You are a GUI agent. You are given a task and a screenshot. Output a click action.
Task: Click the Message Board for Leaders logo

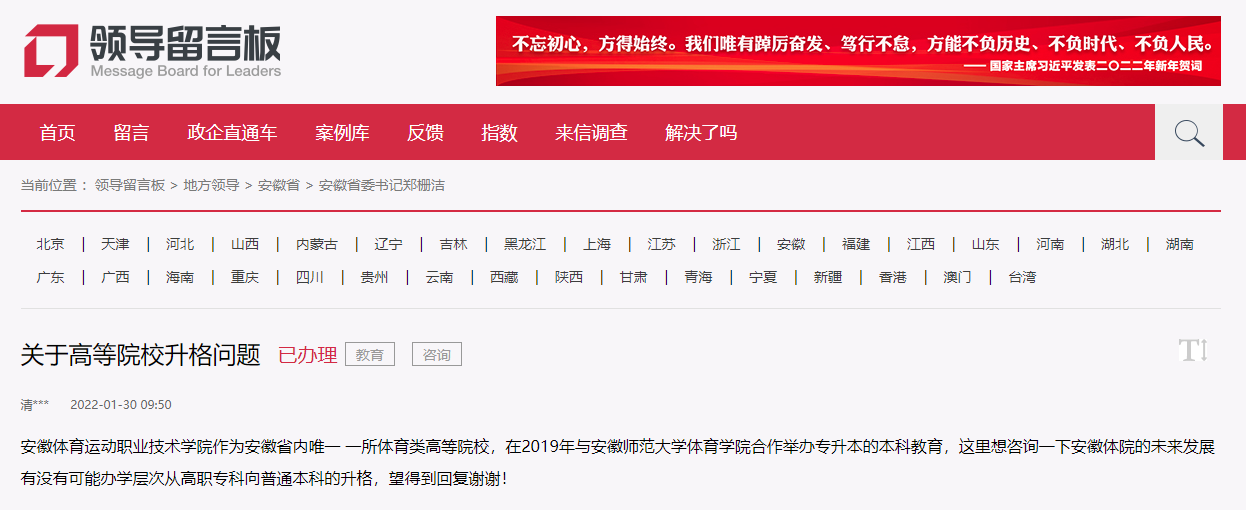pyautogui.click(x=153, y=50)
